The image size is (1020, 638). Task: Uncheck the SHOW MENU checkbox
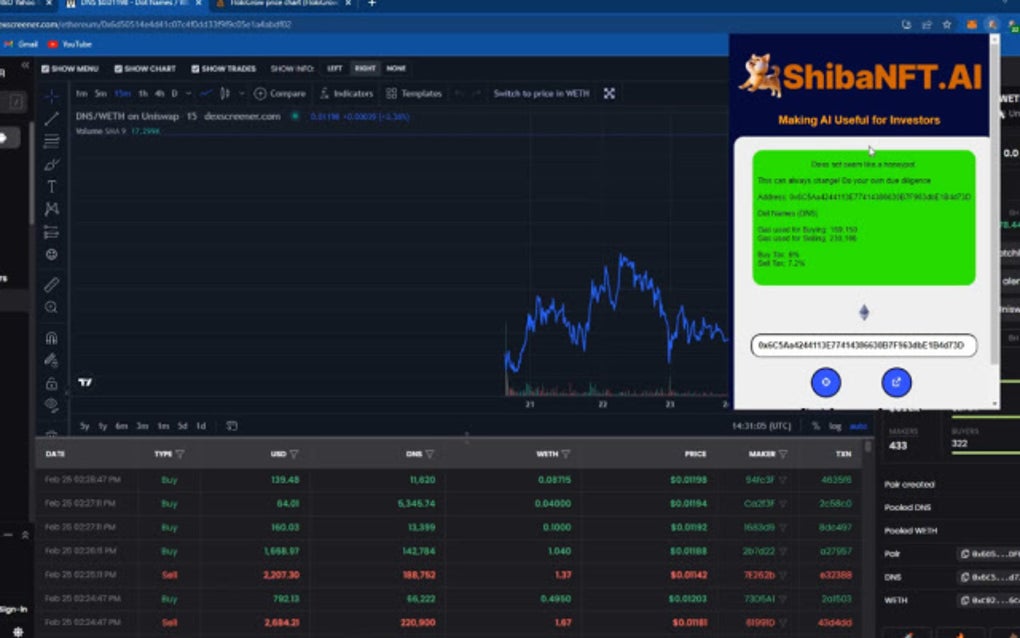tap(45, 69)
